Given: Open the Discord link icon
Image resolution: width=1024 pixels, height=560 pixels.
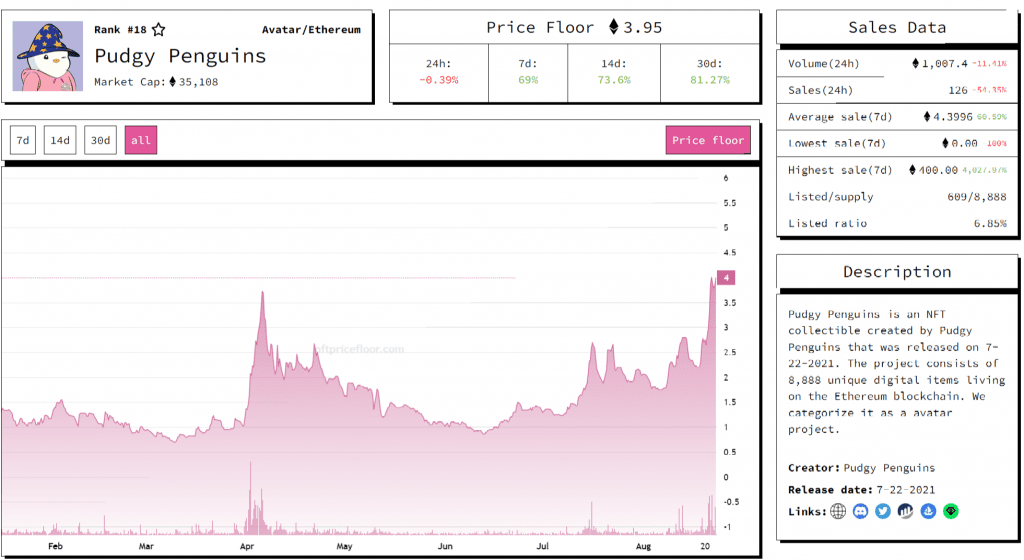Looking at the screenshot, I should coord(861,511).
